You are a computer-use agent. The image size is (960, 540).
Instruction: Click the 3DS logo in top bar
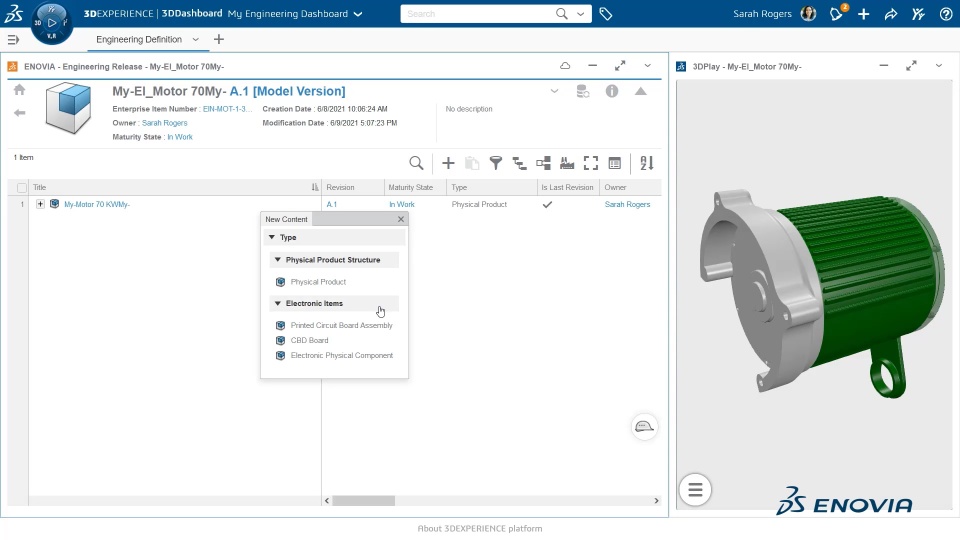pos(13,13)
